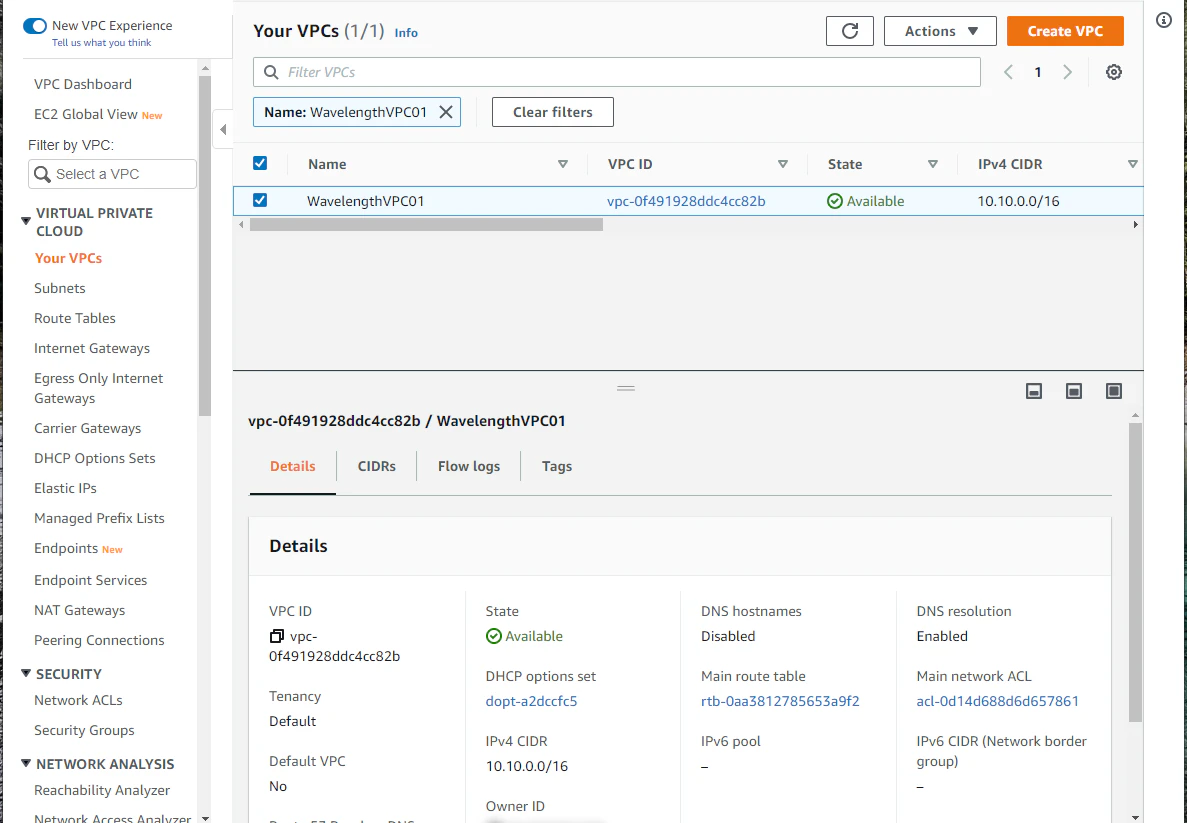Sort by State column arrow

pos(933,164)
